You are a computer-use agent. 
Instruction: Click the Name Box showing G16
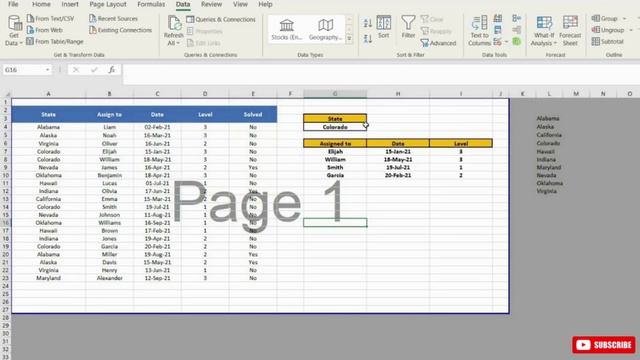[x=23, y=70]
